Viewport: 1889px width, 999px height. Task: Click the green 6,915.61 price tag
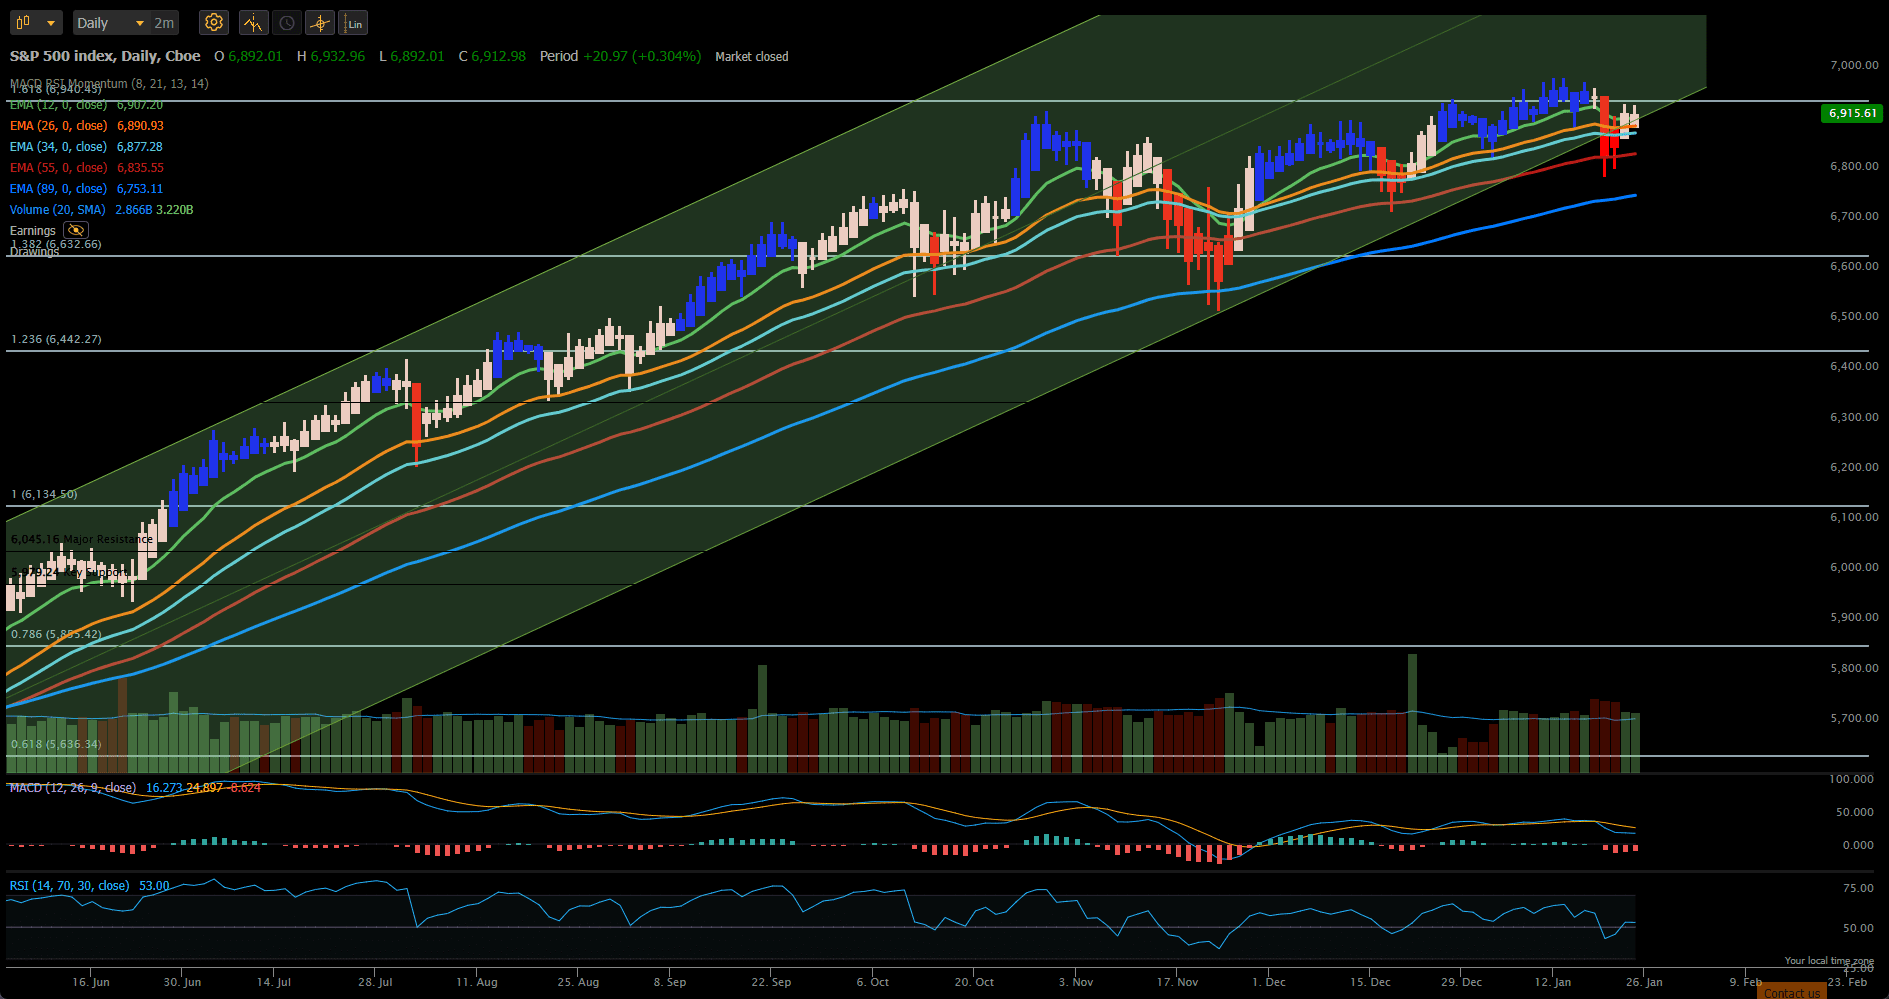click(x=1852, y=113)
